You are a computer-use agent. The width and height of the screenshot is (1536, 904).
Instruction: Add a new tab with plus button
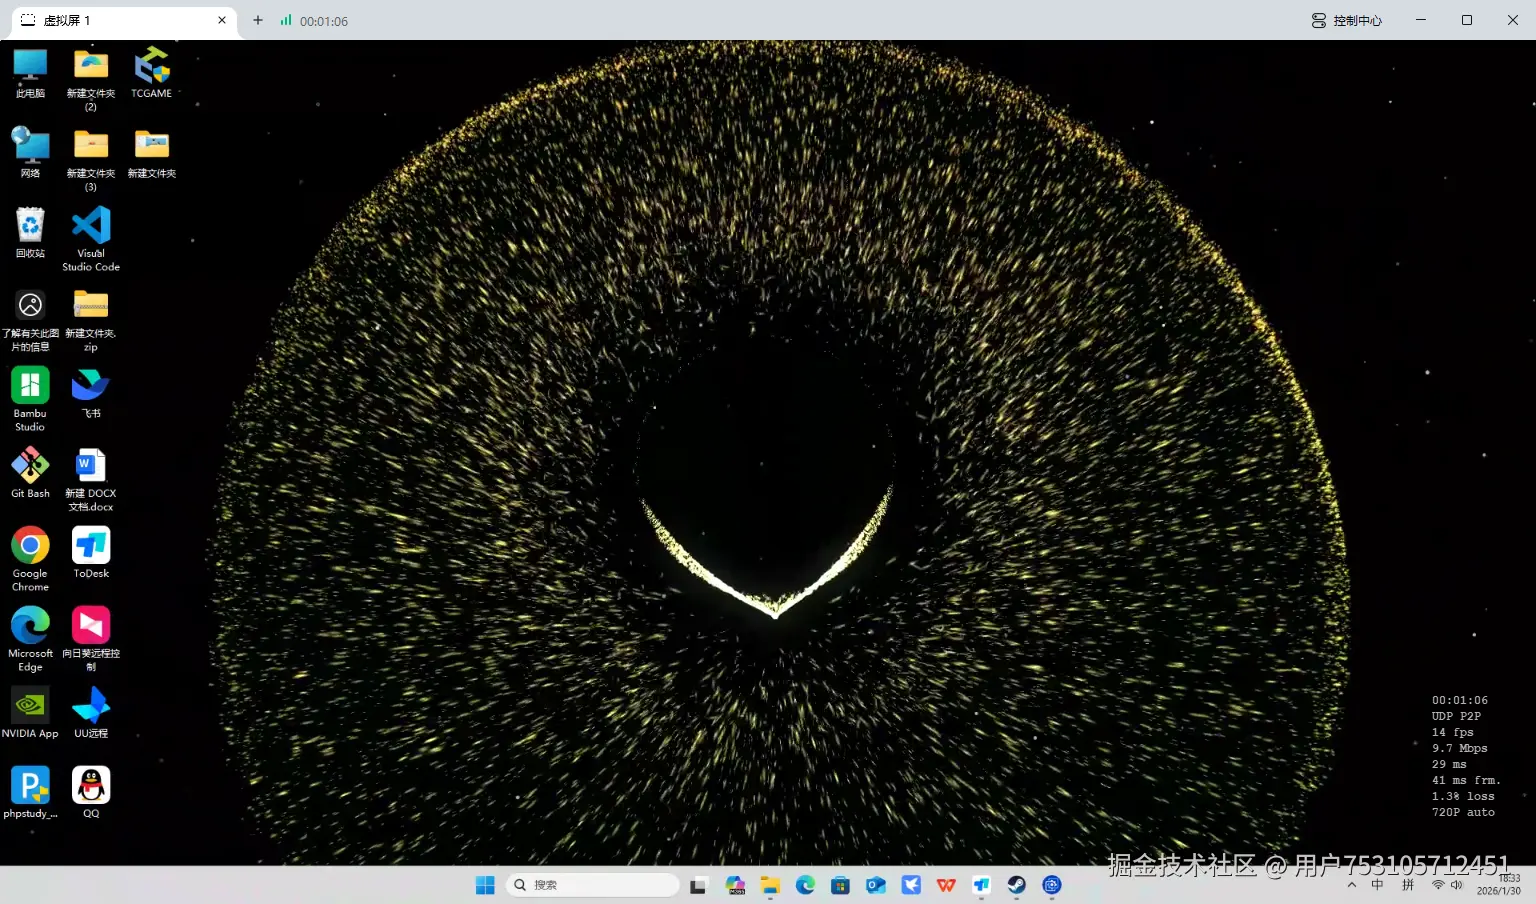click(258, 20)
